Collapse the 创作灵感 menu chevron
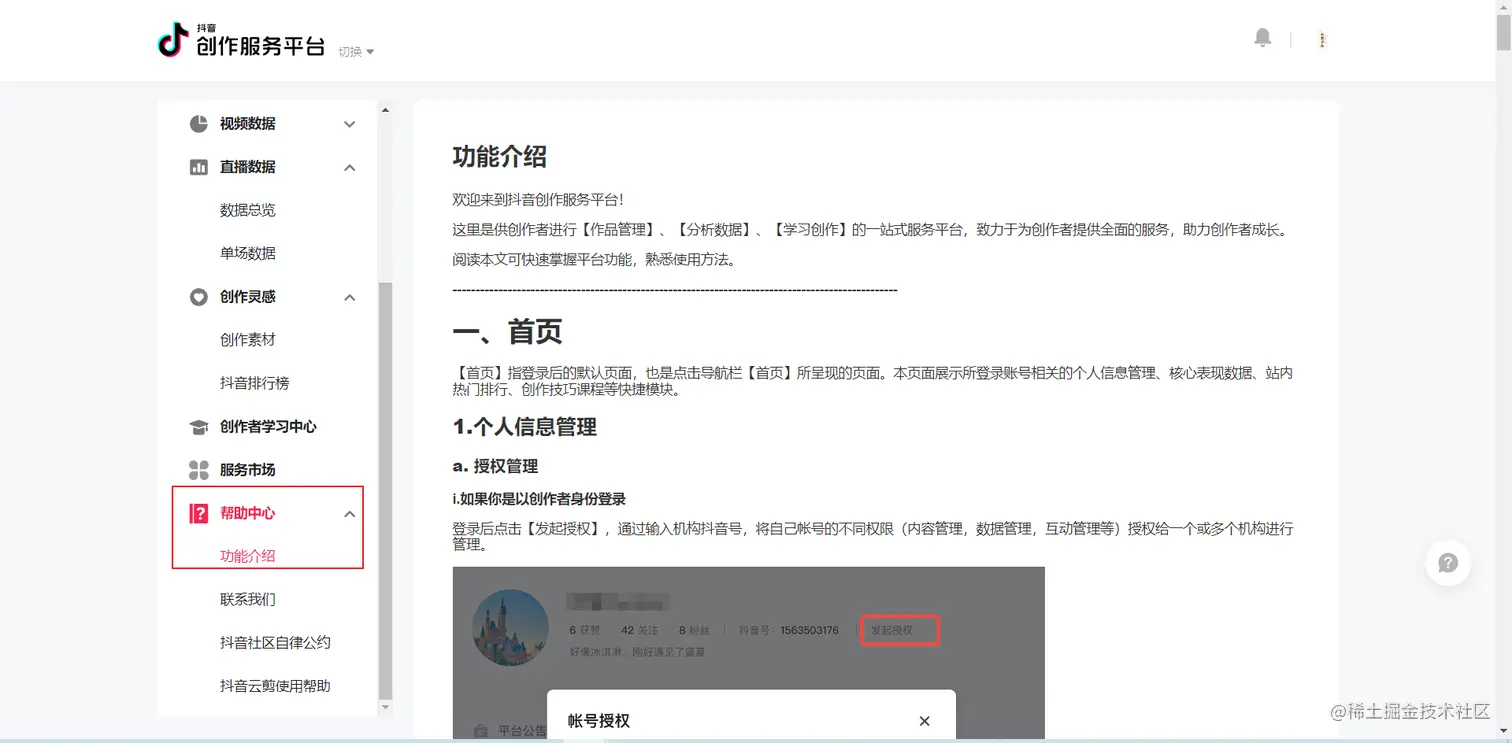This screenshot has height=743, width=1512. pos(349,297)
